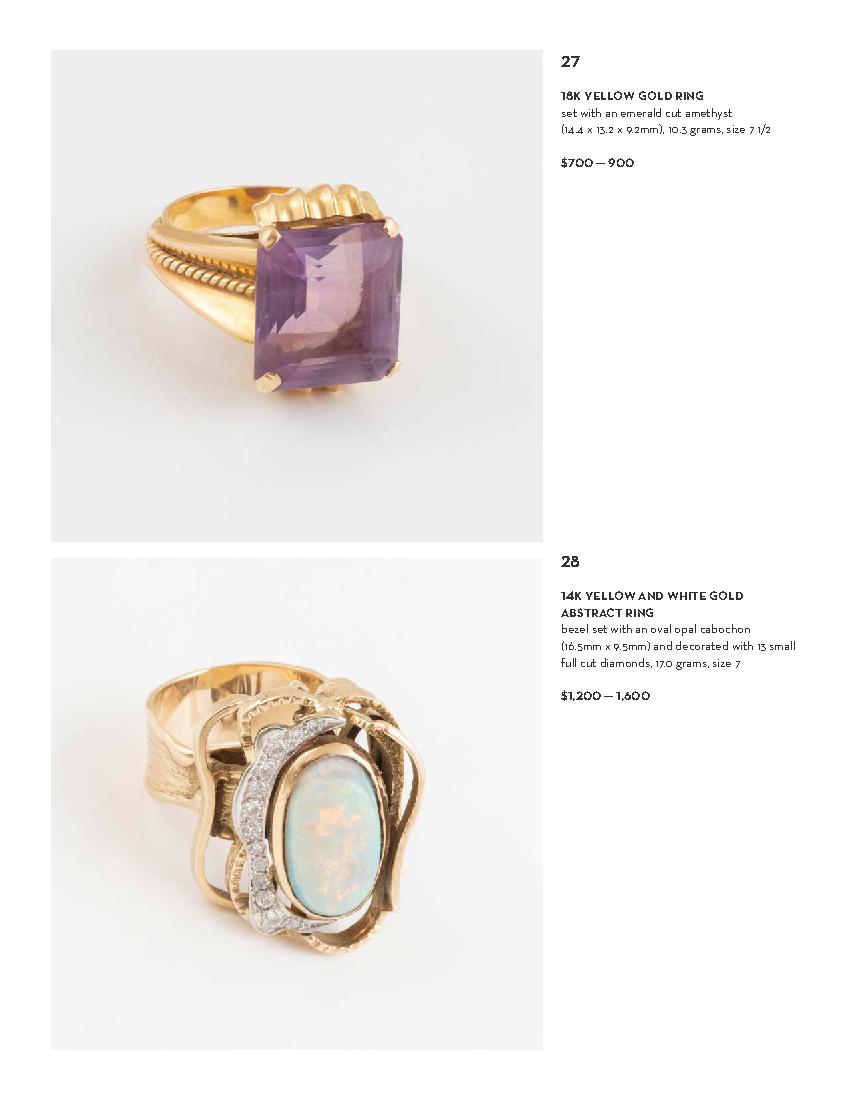This screenshot has width=850, height=1100.
Task: Click the oval opal cabochon
Action: click(333, 827)
